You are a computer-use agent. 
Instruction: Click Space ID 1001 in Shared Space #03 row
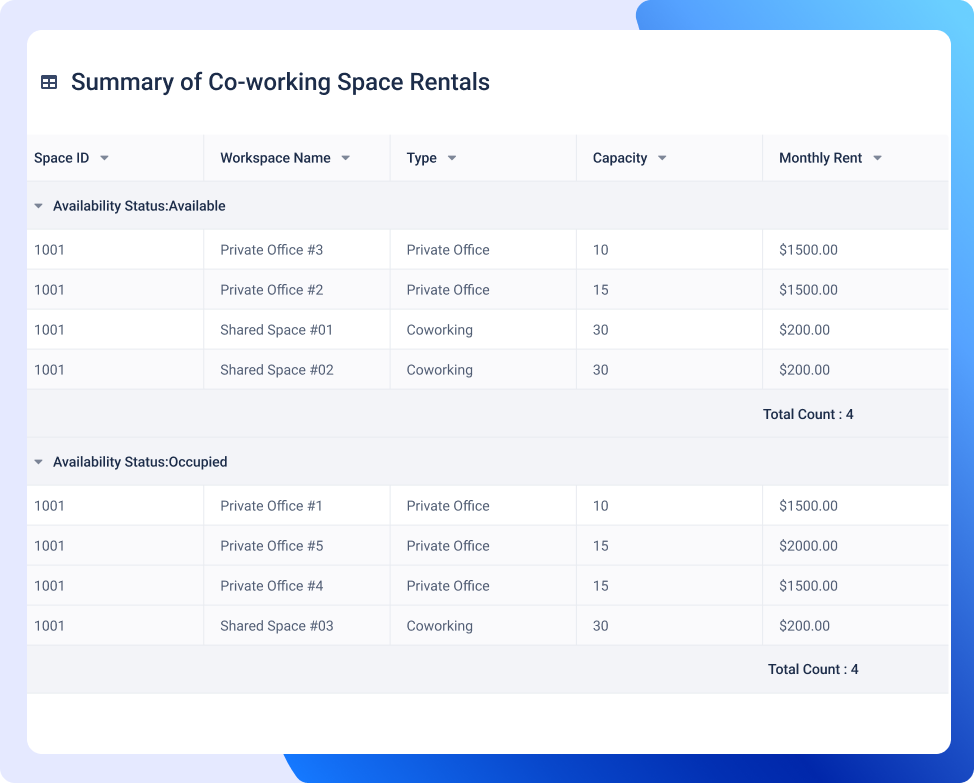(49, 626)
